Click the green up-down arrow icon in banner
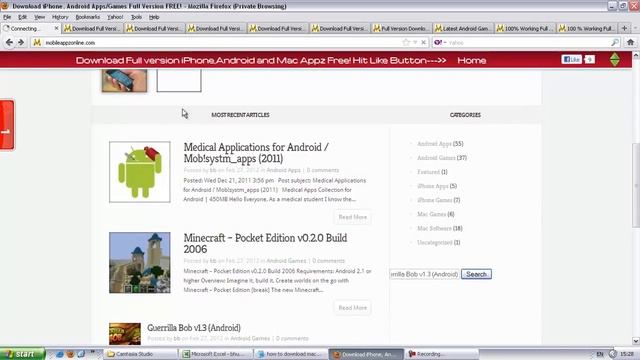The image size is (640, 360). coord(615,60)
